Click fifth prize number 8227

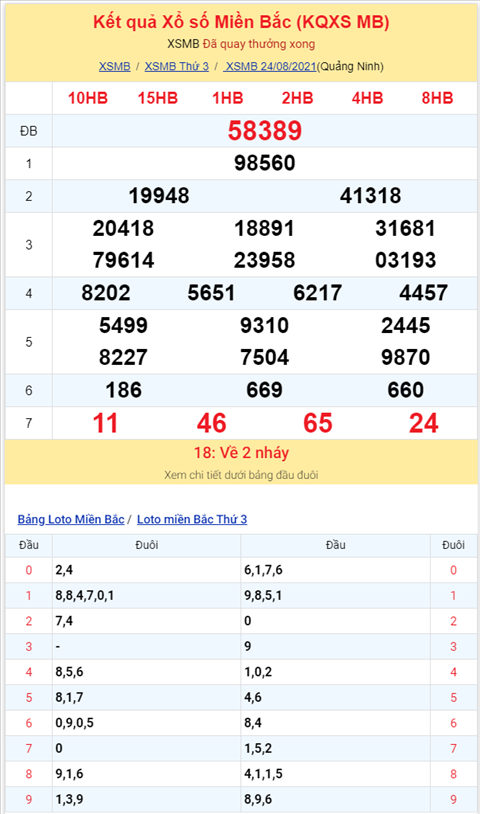coord(124,358)
